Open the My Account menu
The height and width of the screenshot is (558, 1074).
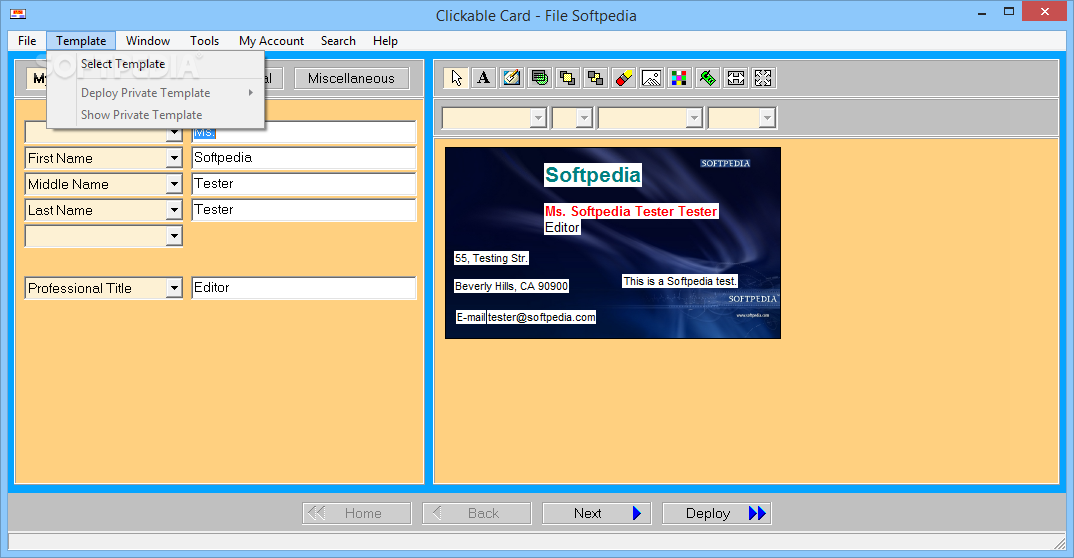(x=271, y=41)
